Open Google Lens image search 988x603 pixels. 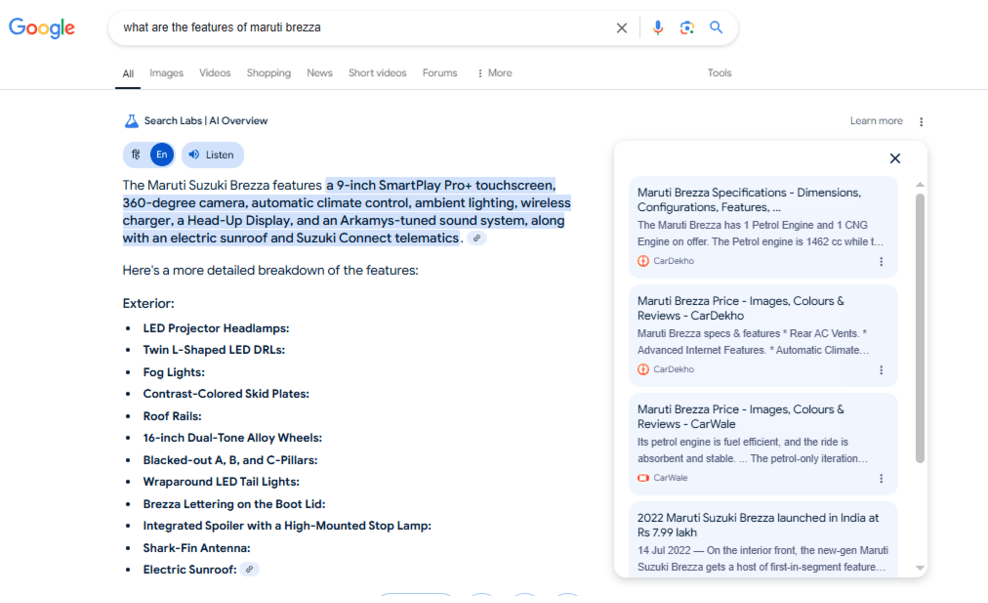[687, 28]
